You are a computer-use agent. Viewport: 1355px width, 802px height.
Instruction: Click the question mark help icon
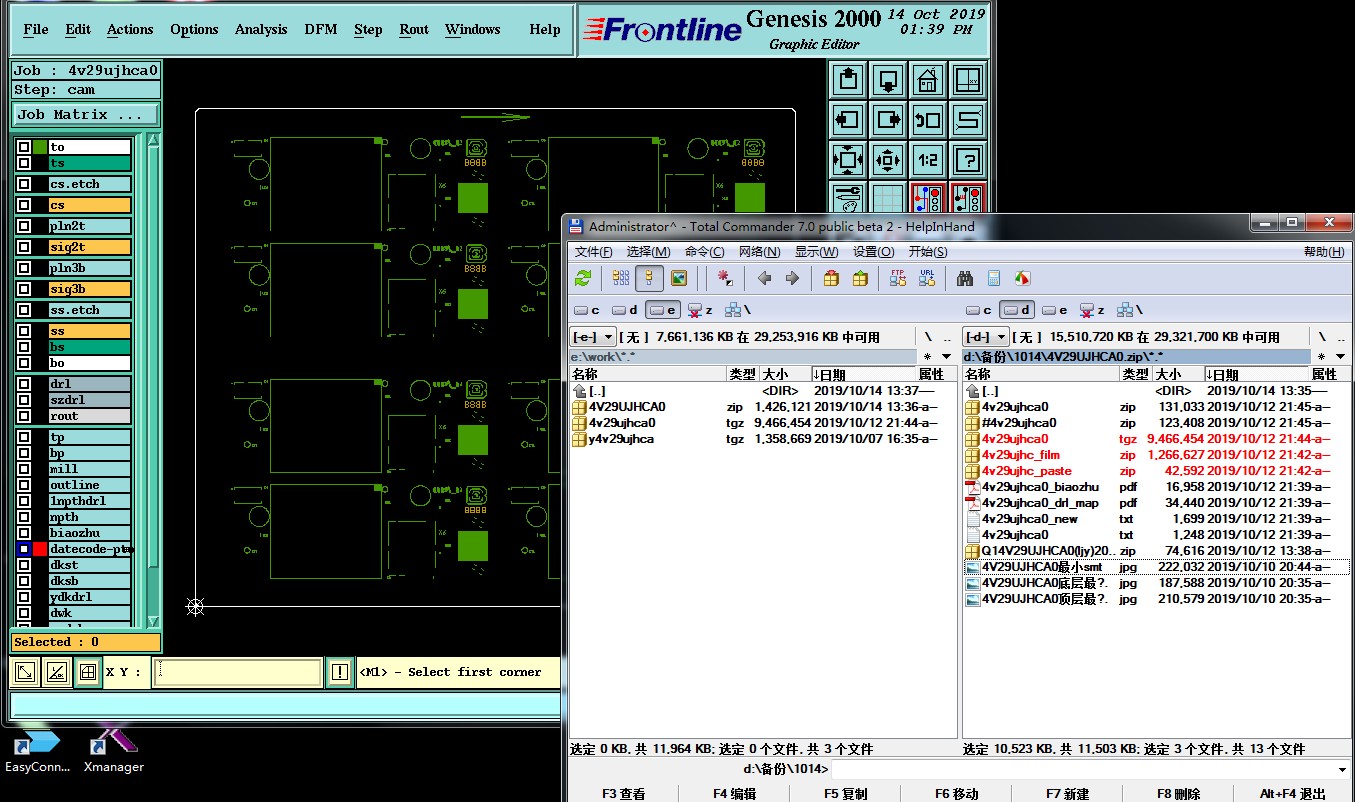click(967, 159)
